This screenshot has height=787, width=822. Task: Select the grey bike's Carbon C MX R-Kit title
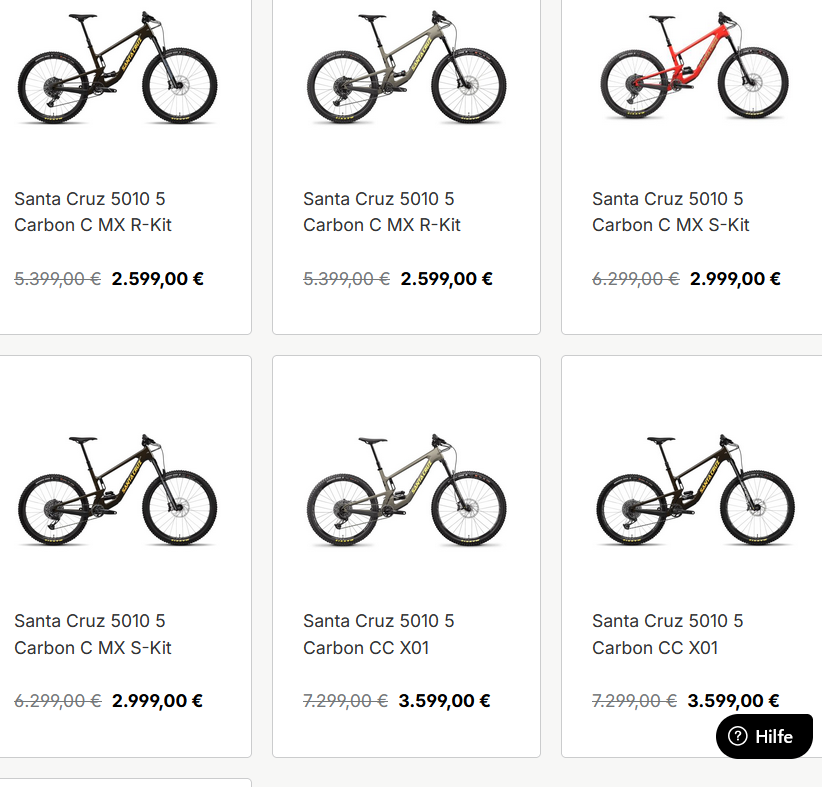[382, 212]
